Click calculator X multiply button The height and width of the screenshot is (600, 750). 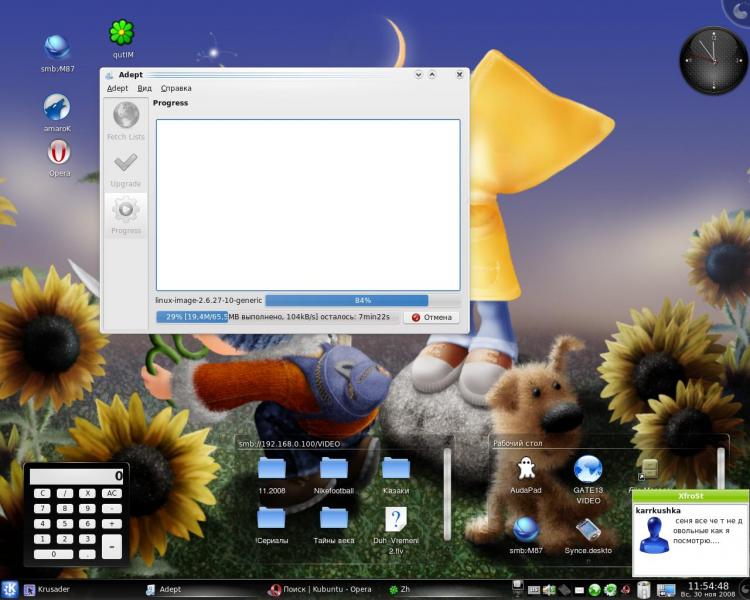[x=87, y=493]
